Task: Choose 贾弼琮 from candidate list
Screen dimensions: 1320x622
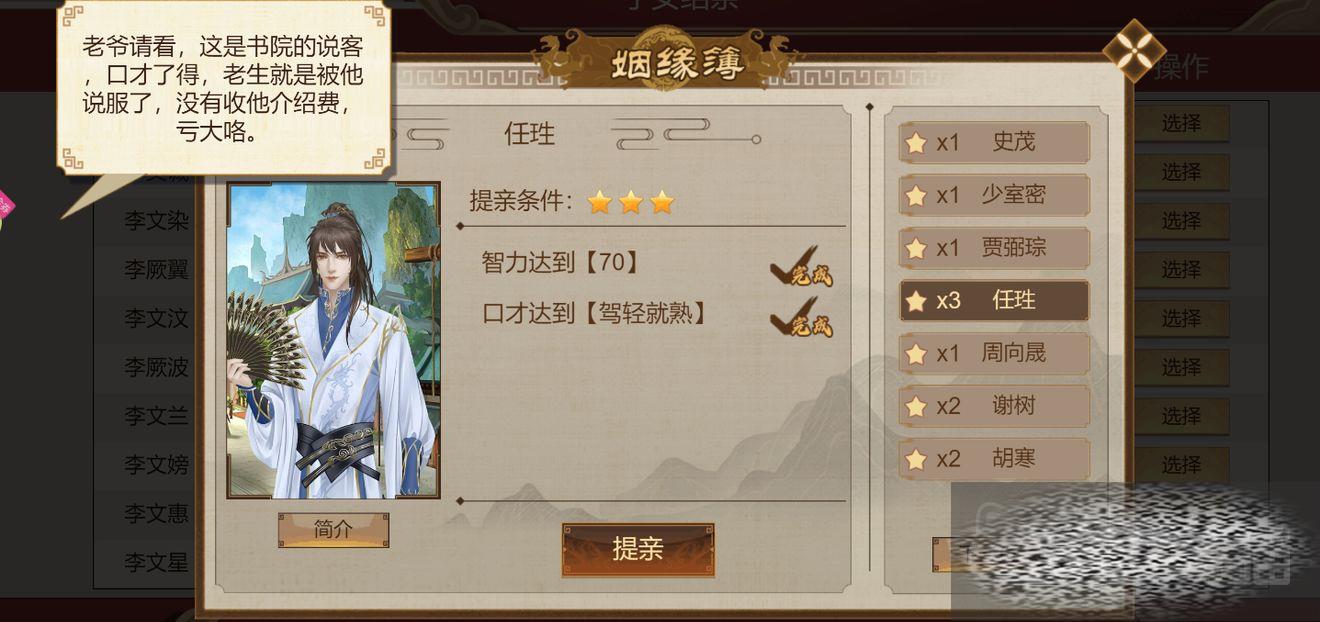Action: click(x=994, y=248)
